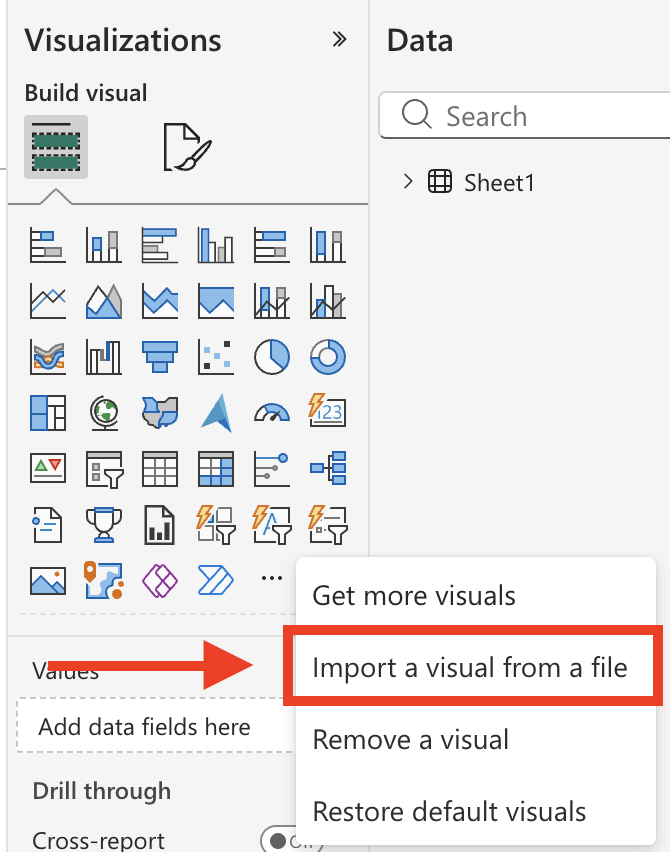Collapse the Visualizations pane

click(339, 40)
